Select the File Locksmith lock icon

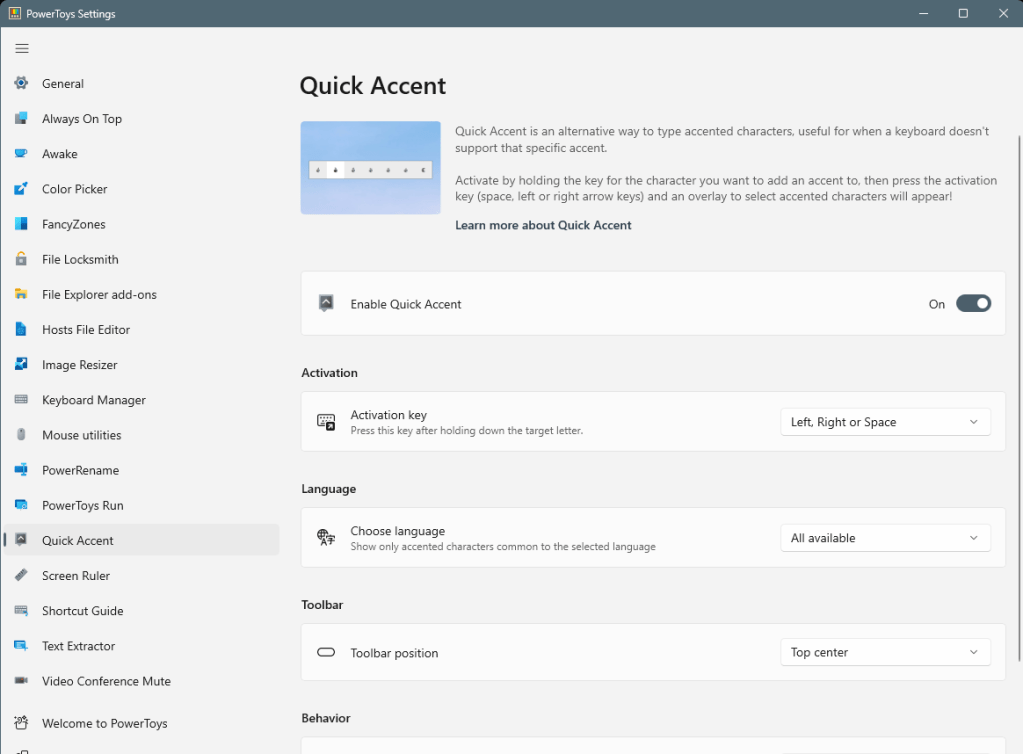tap(21, 259)
